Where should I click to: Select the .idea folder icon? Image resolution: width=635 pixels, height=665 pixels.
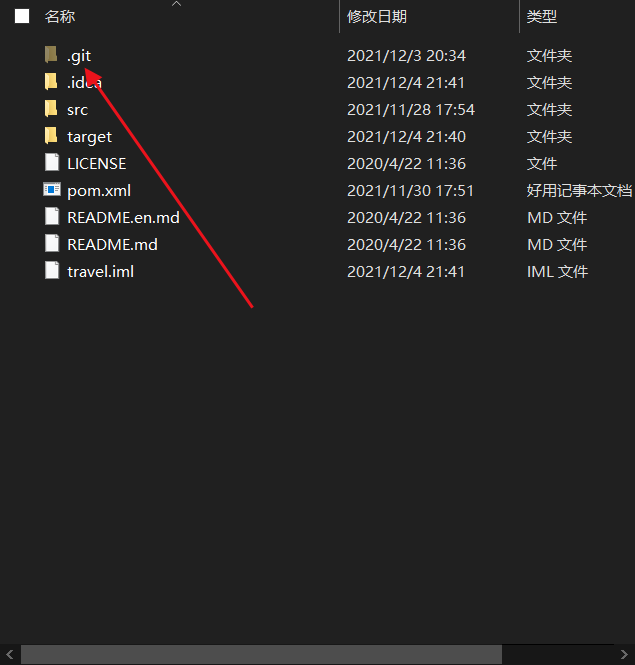point(51,82)
